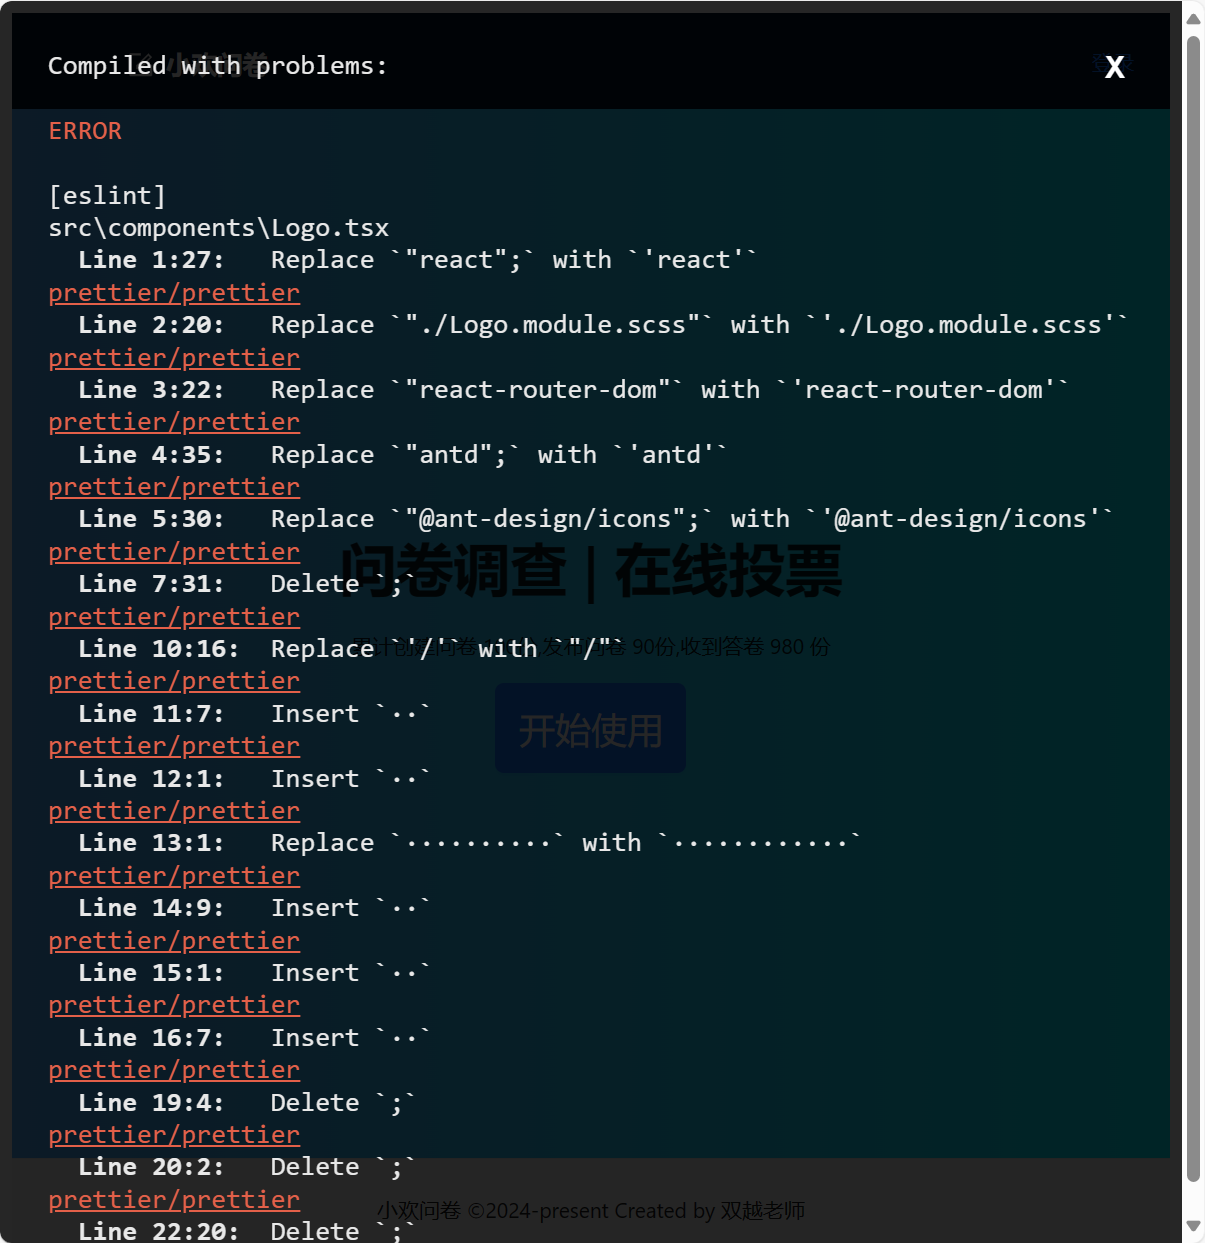Click the Line 16:7 Insert message

[x=255, y=1038]
